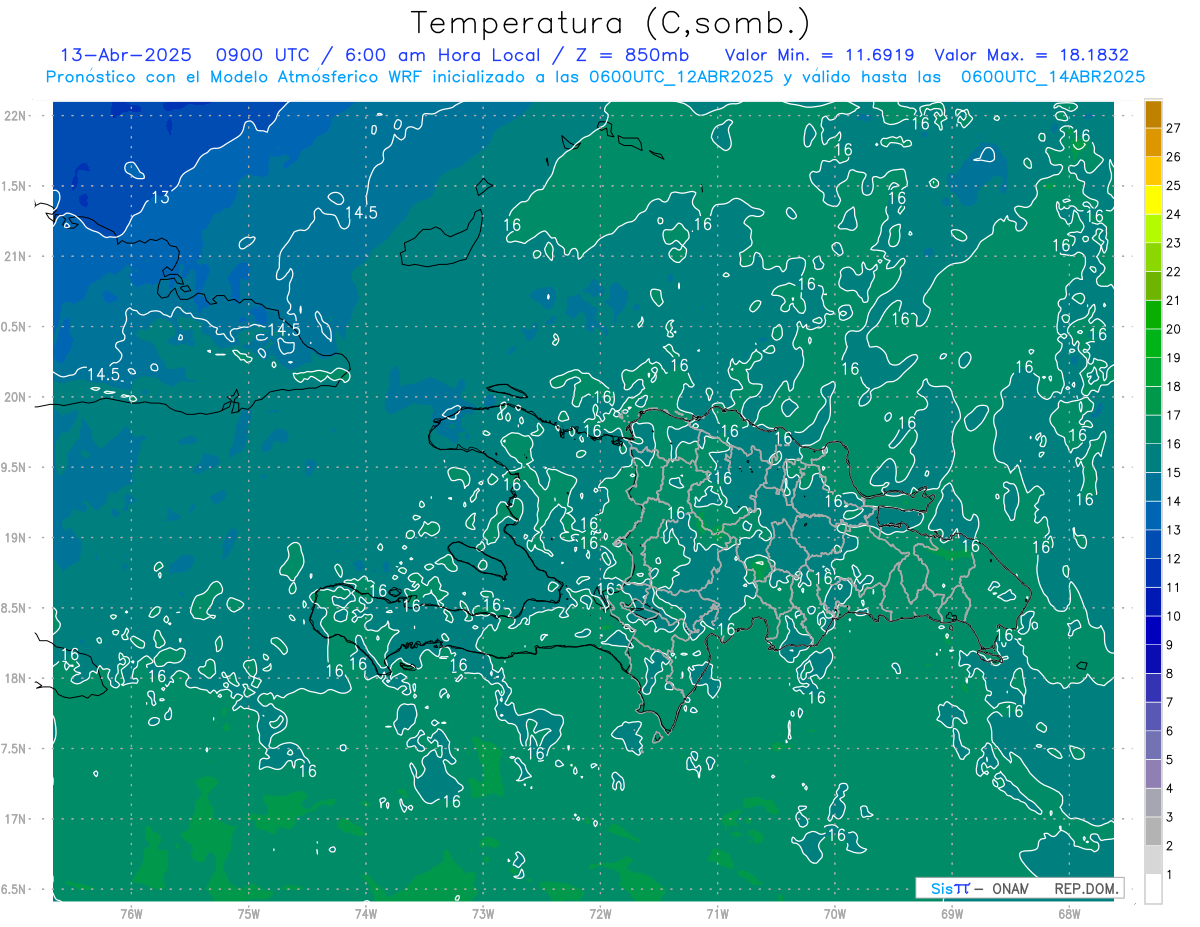This screenshot has height=927, width=1200.
Task: Click the "SisTT - ONAM REP.DOM." label box
Action: (x=1020, y=888)
